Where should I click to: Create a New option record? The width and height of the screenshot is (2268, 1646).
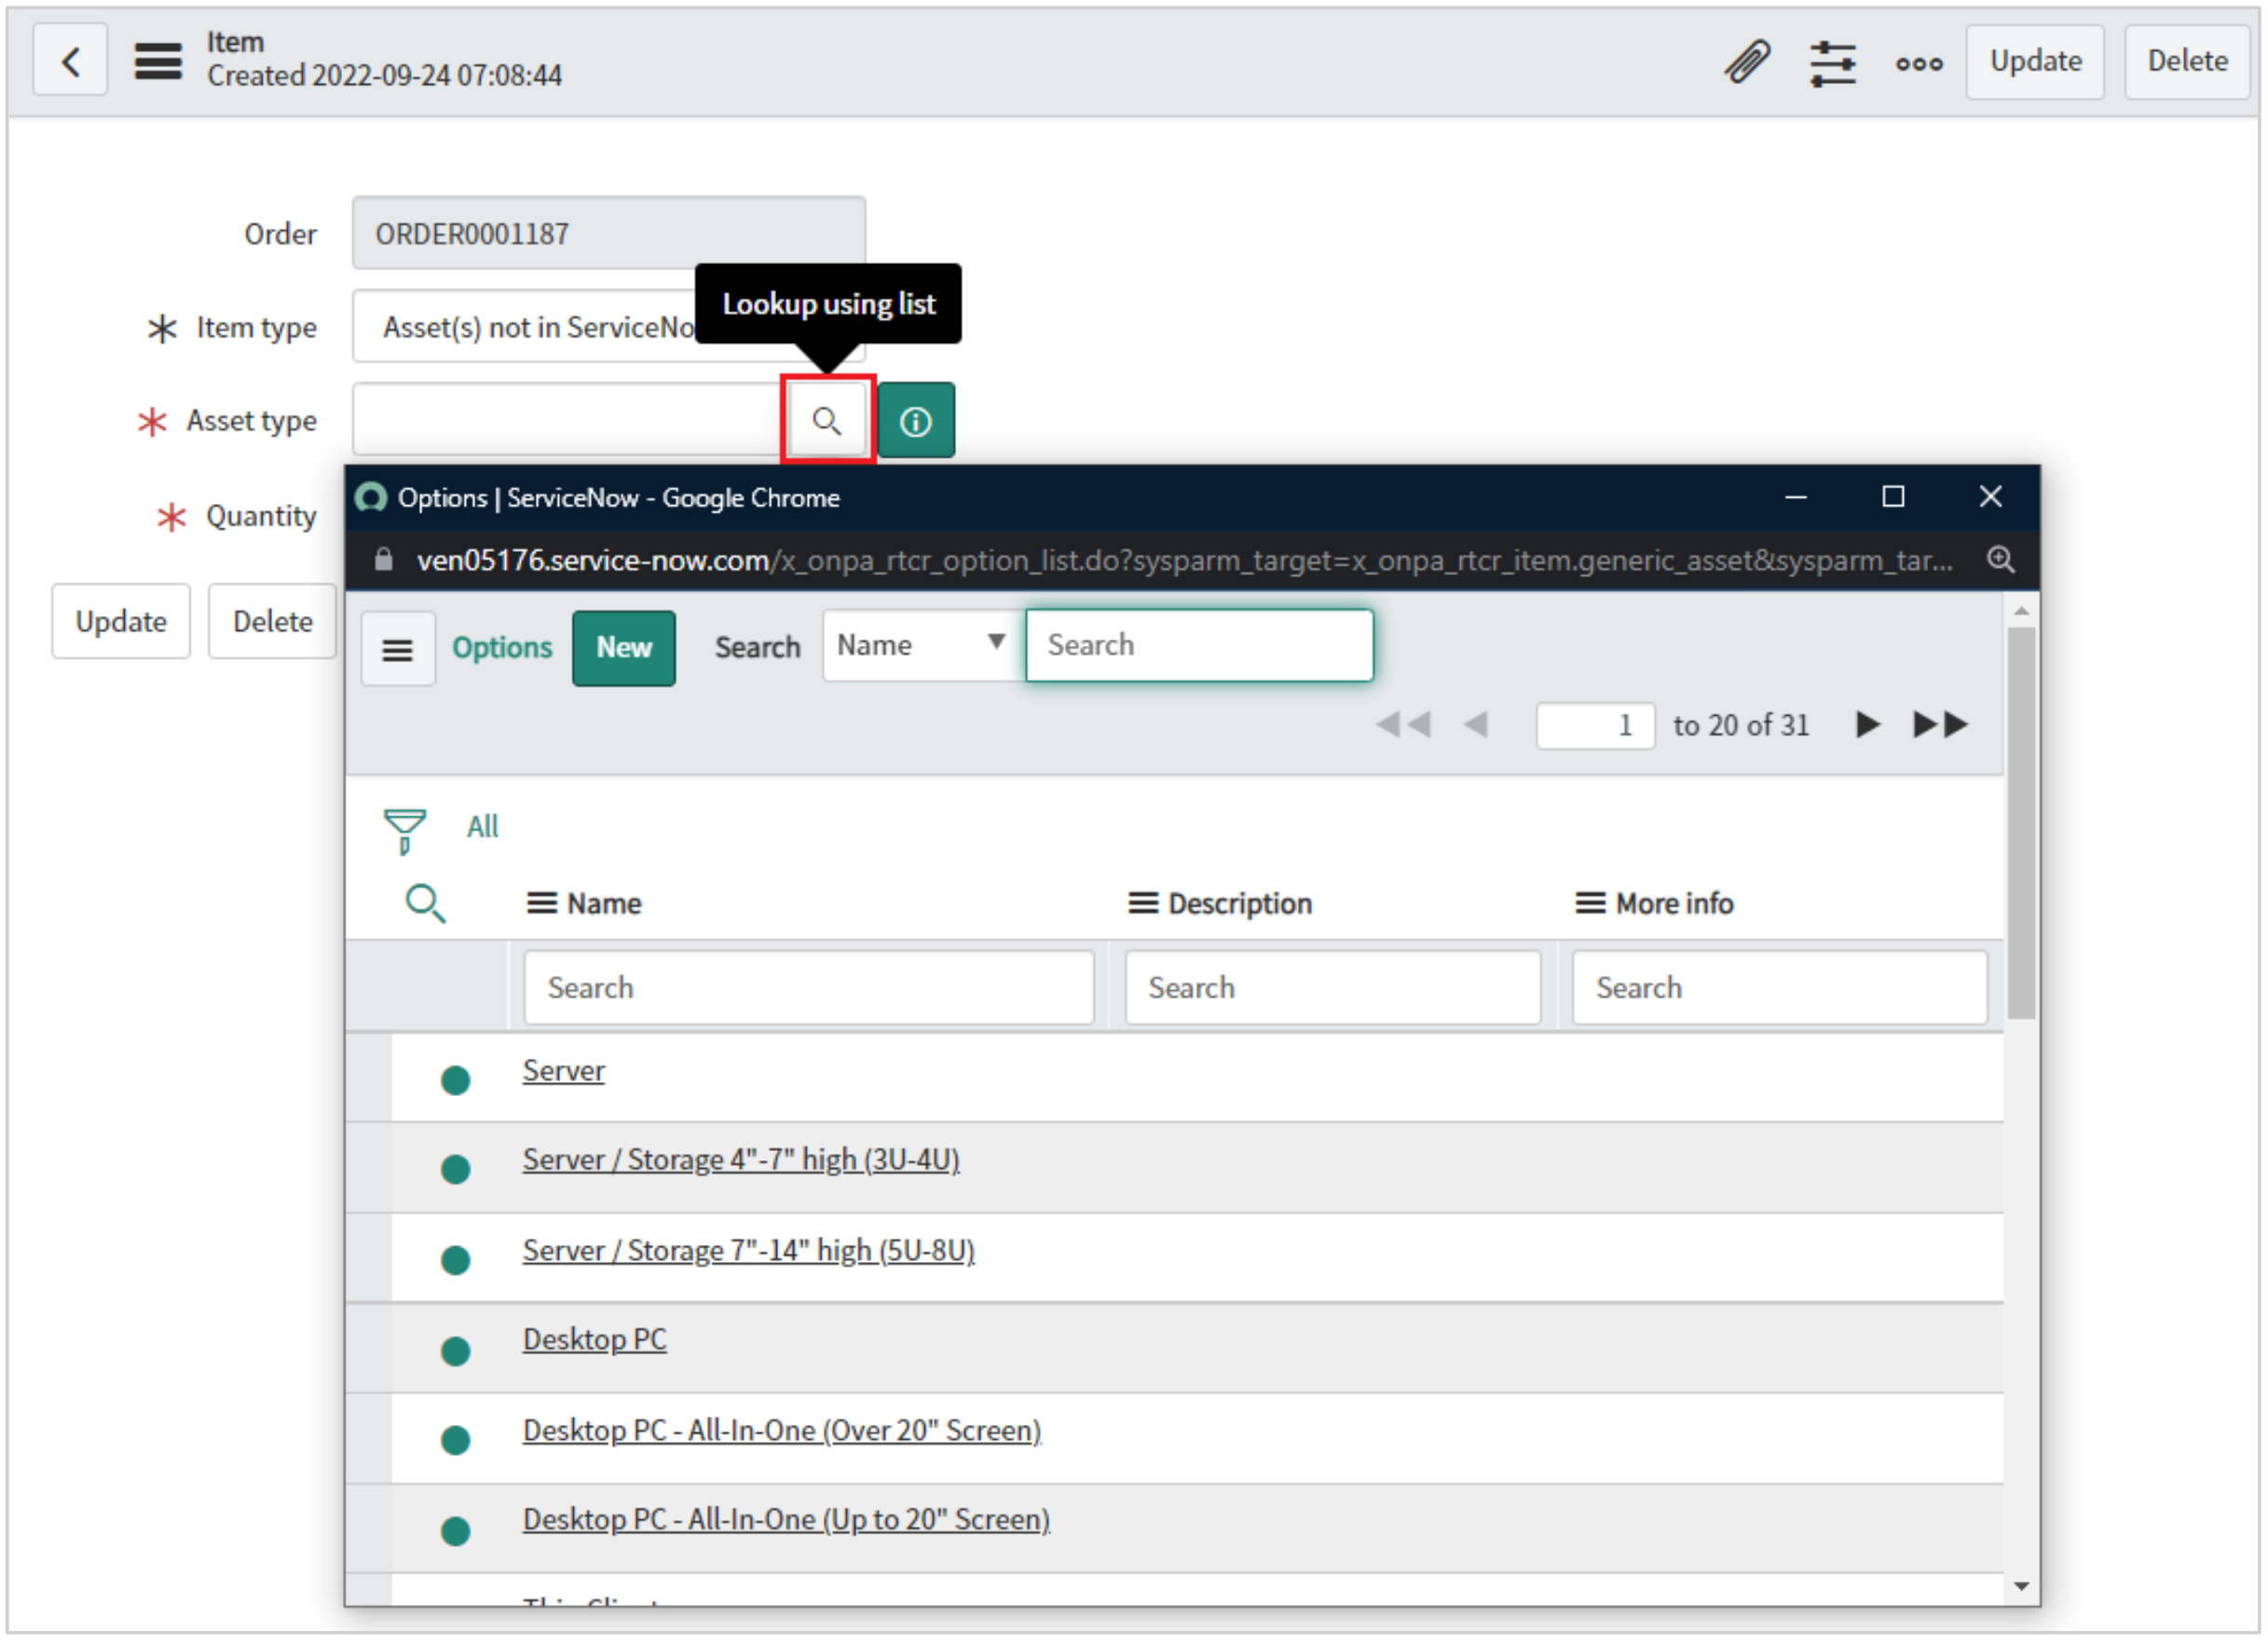click(x=624, y=648)
